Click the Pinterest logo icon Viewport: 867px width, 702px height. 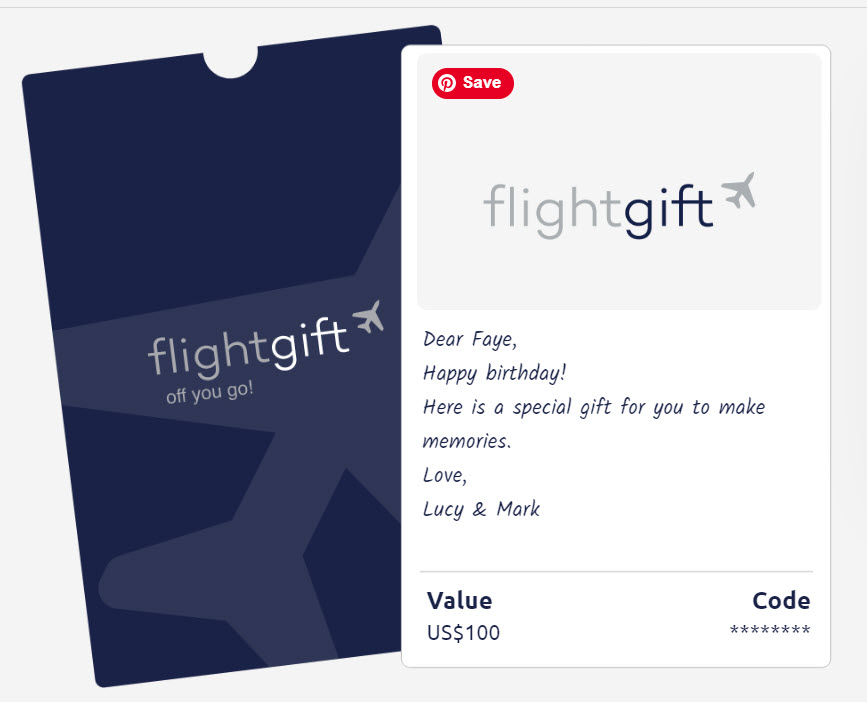(447, 83)
